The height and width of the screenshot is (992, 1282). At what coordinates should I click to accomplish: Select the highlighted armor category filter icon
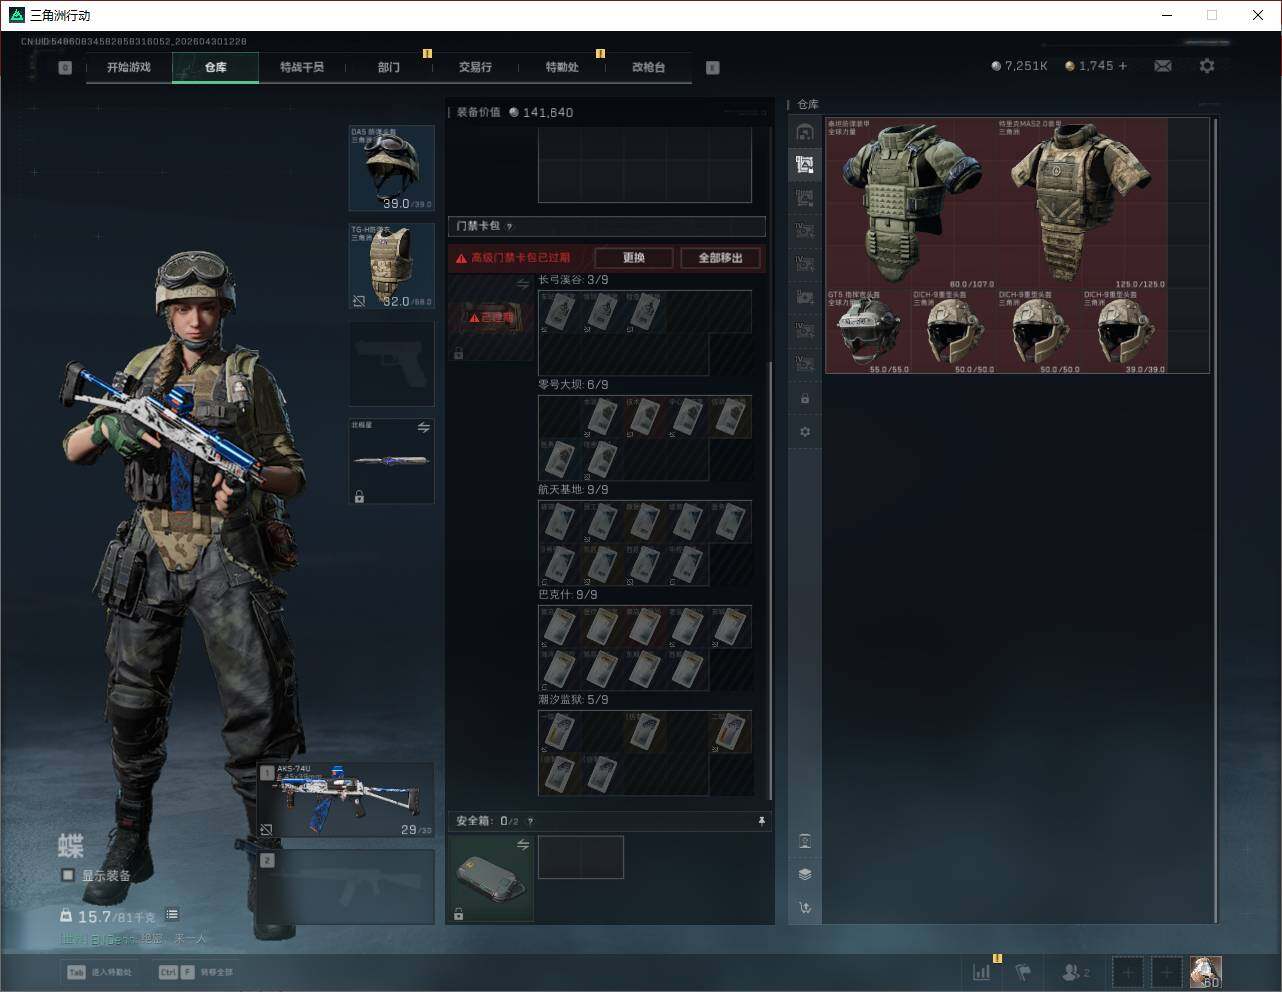click(804, 165)
